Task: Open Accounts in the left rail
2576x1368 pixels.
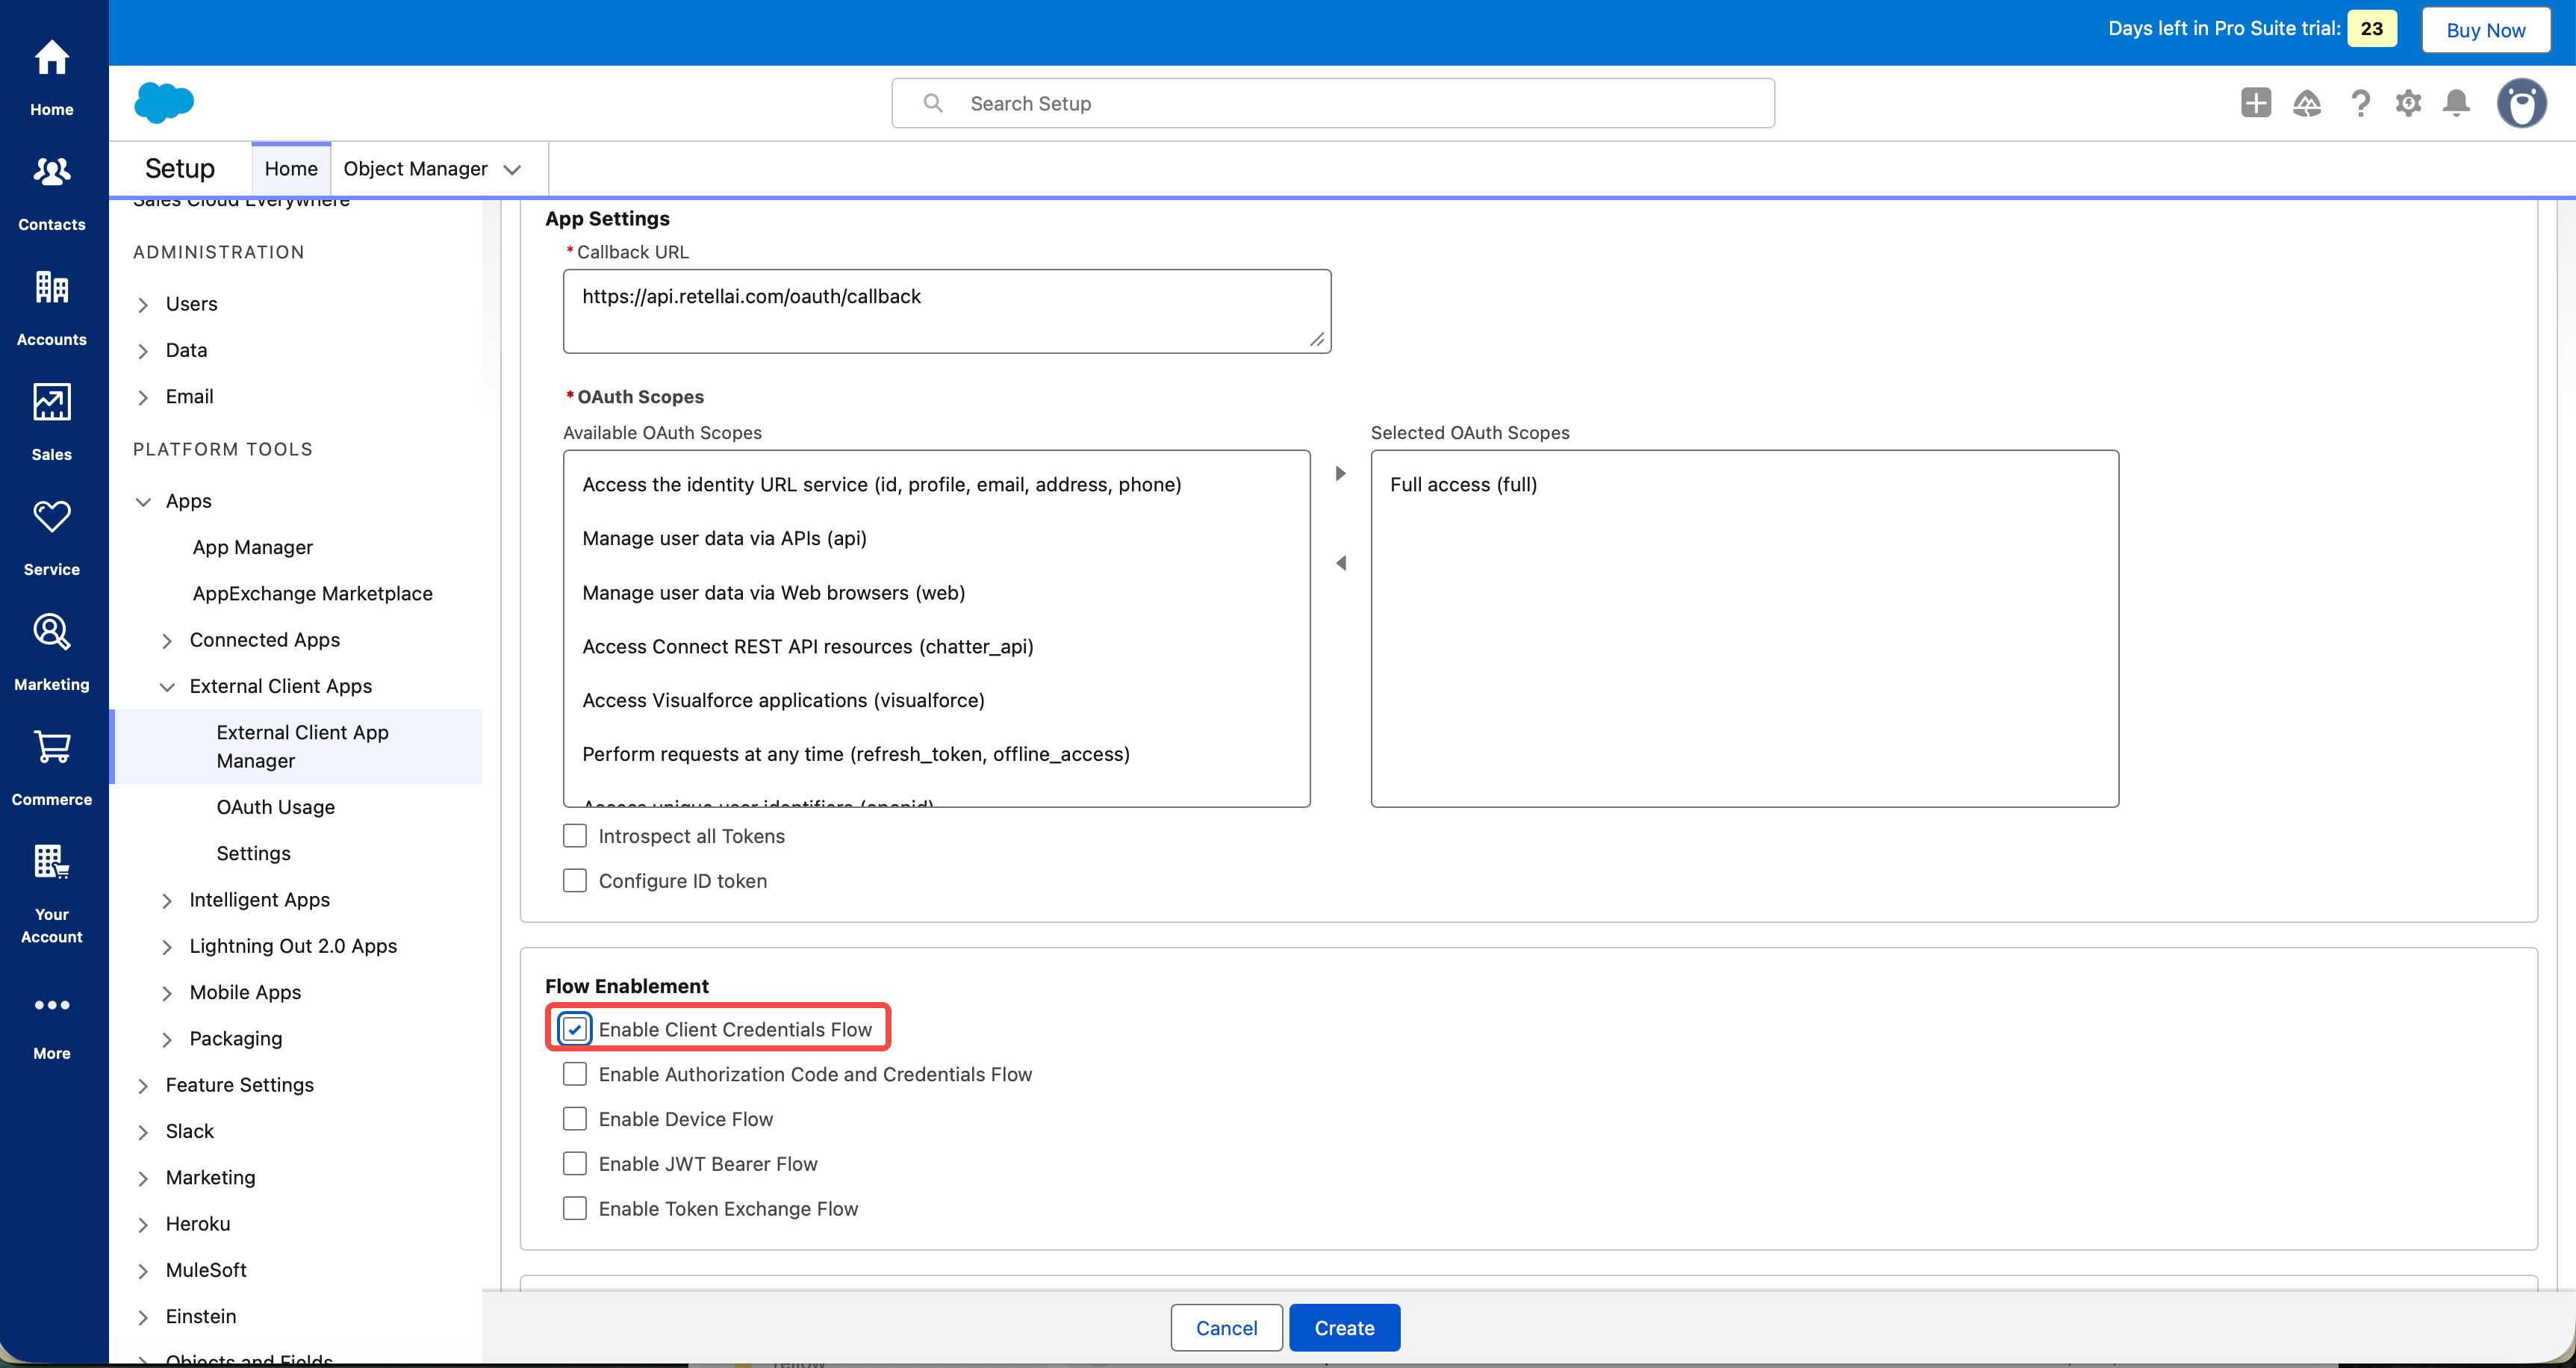Action: pos(52,308)
